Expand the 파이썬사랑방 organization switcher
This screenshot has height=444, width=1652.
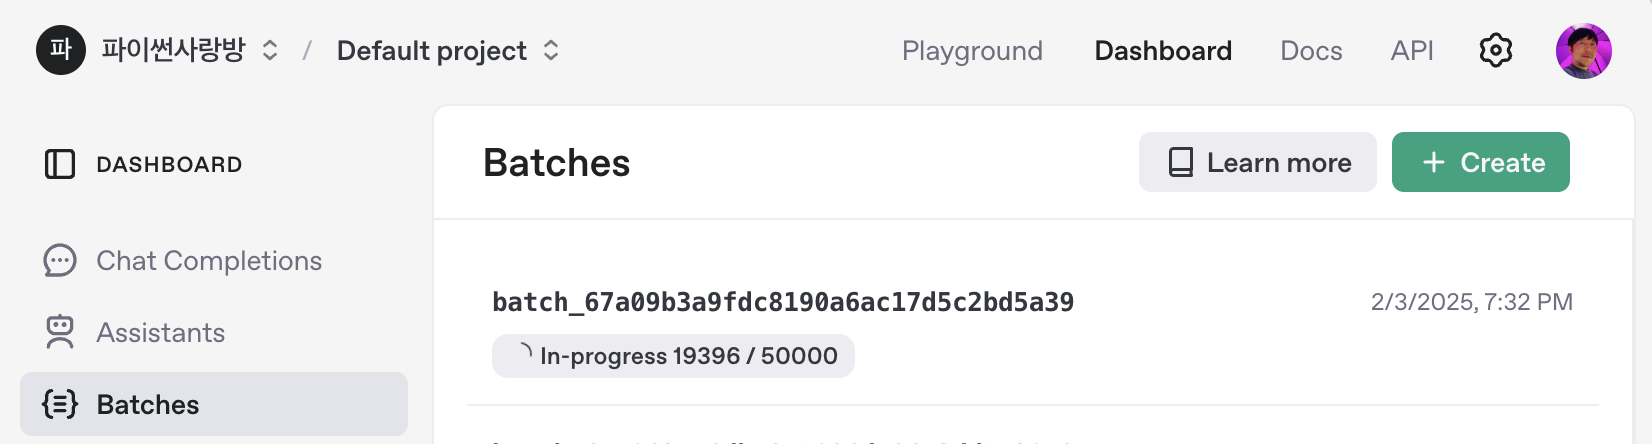(x=269, y=50)
